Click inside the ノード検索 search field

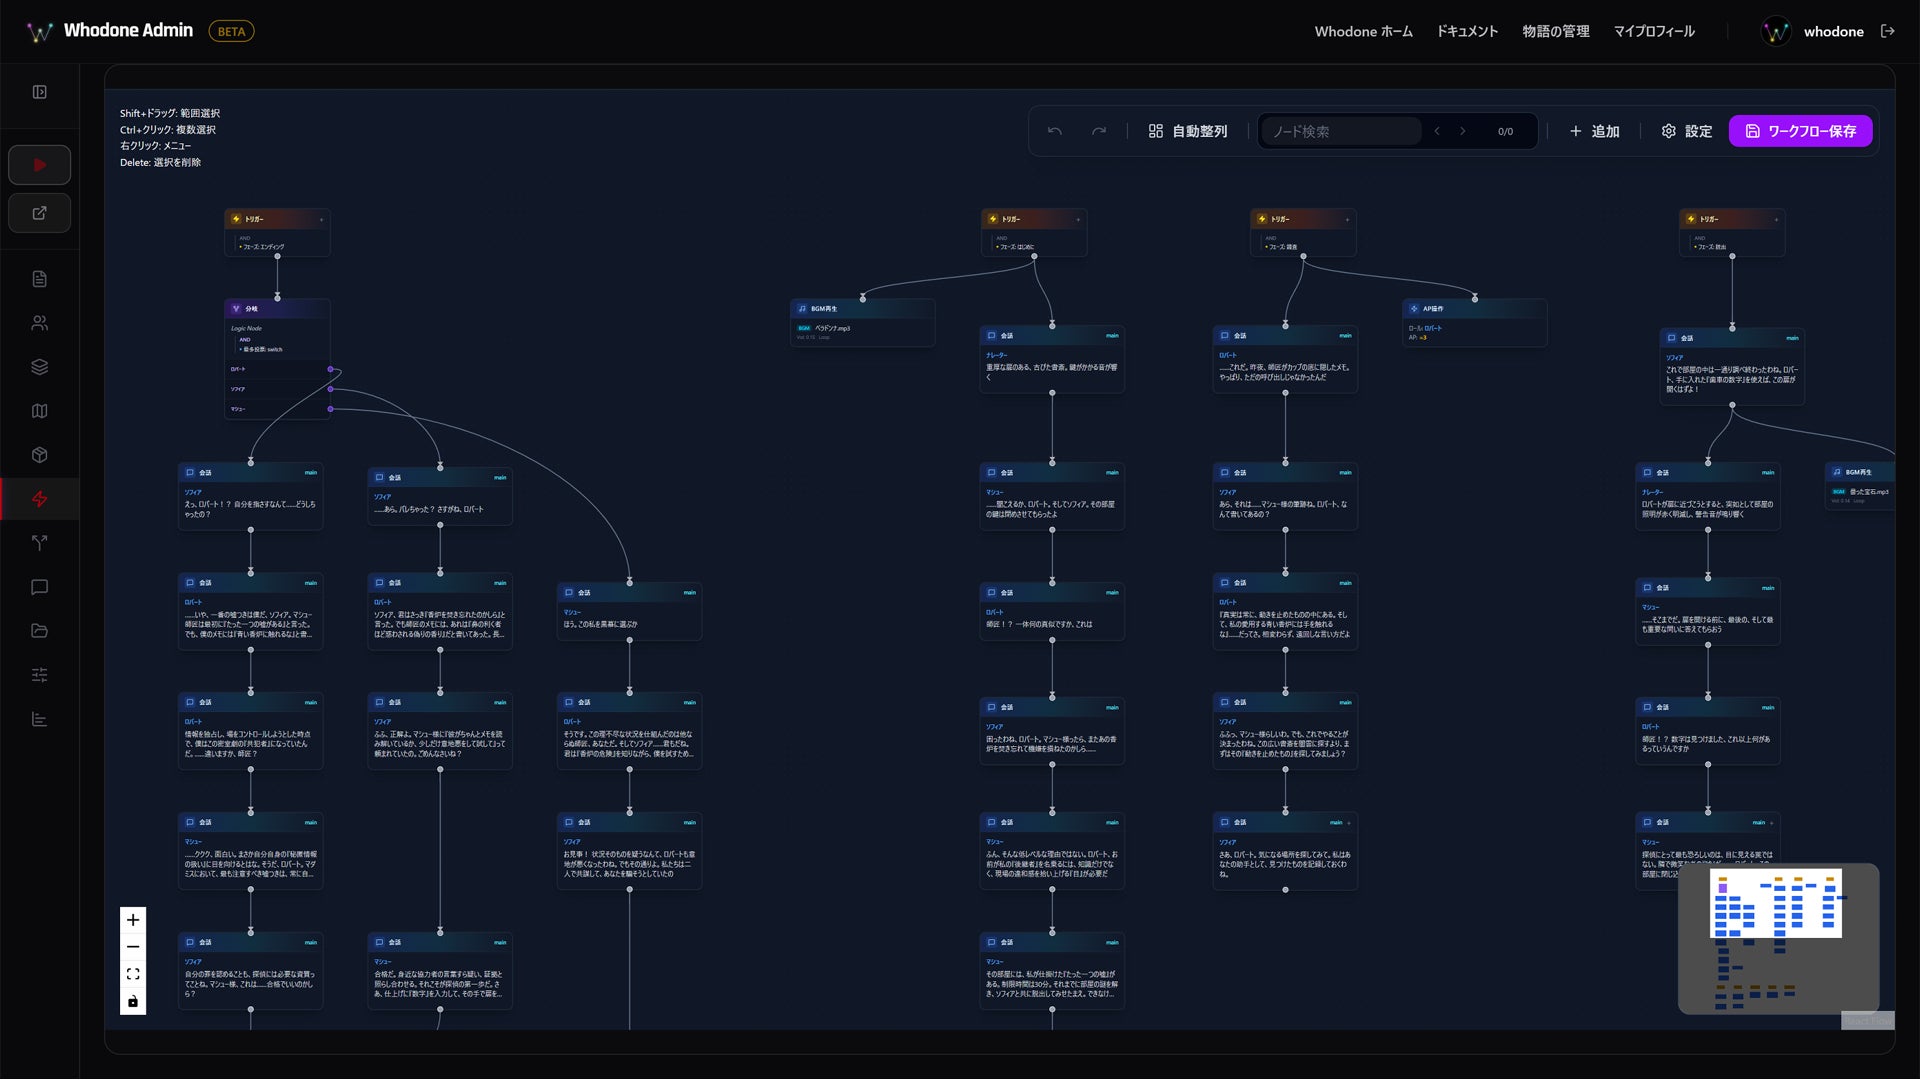tap(1340, 131)
